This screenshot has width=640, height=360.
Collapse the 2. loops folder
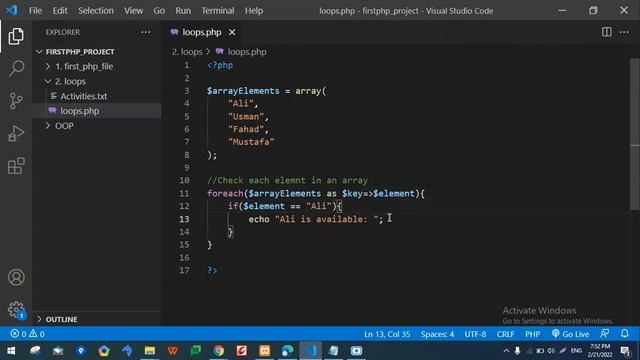point(70,81)
